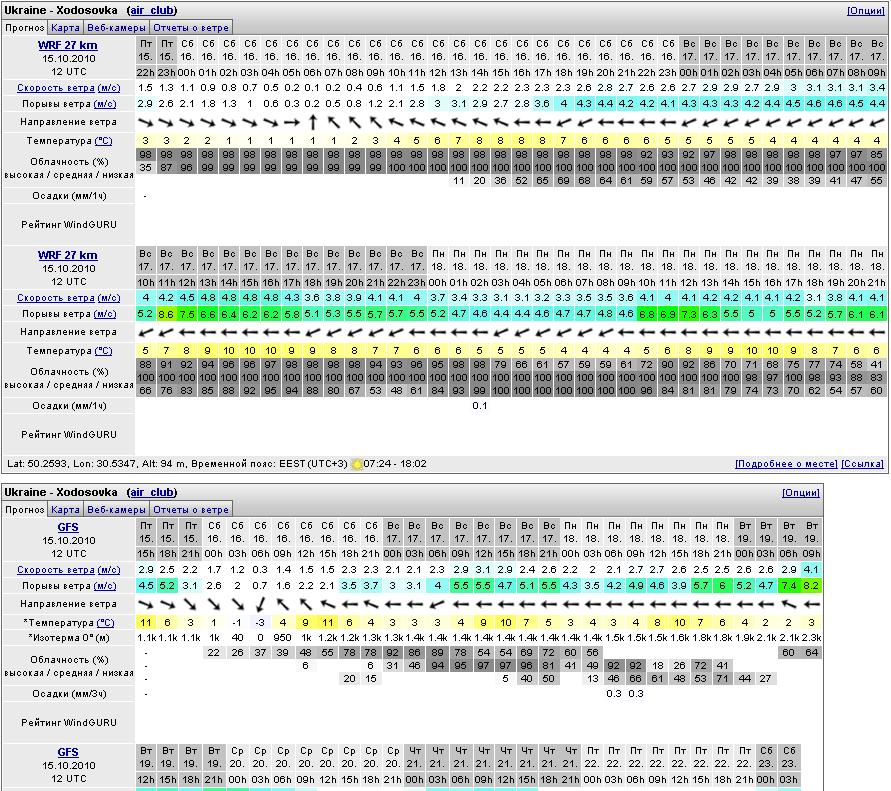This screenshot has width=891, height=791.
Task: Click the upward-pointing wind arrow in first WRF table
Action: point(312,122)
